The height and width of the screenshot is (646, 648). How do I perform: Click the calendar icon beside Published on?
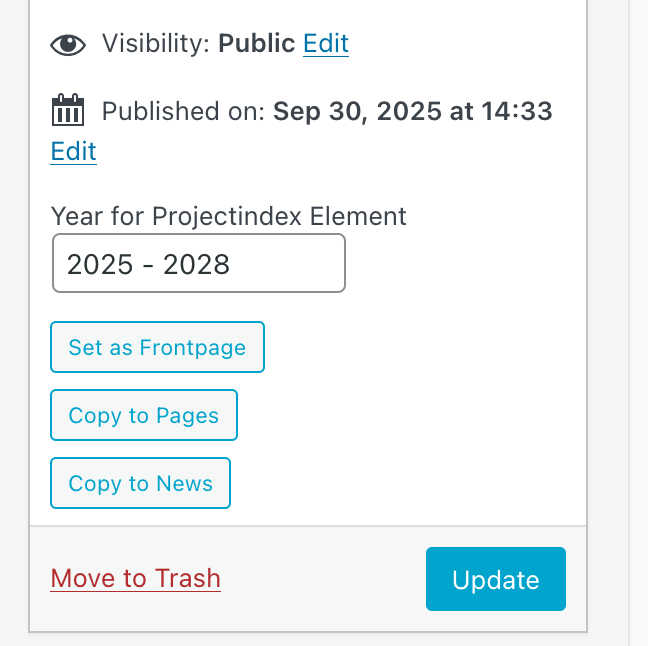point(68,110)
